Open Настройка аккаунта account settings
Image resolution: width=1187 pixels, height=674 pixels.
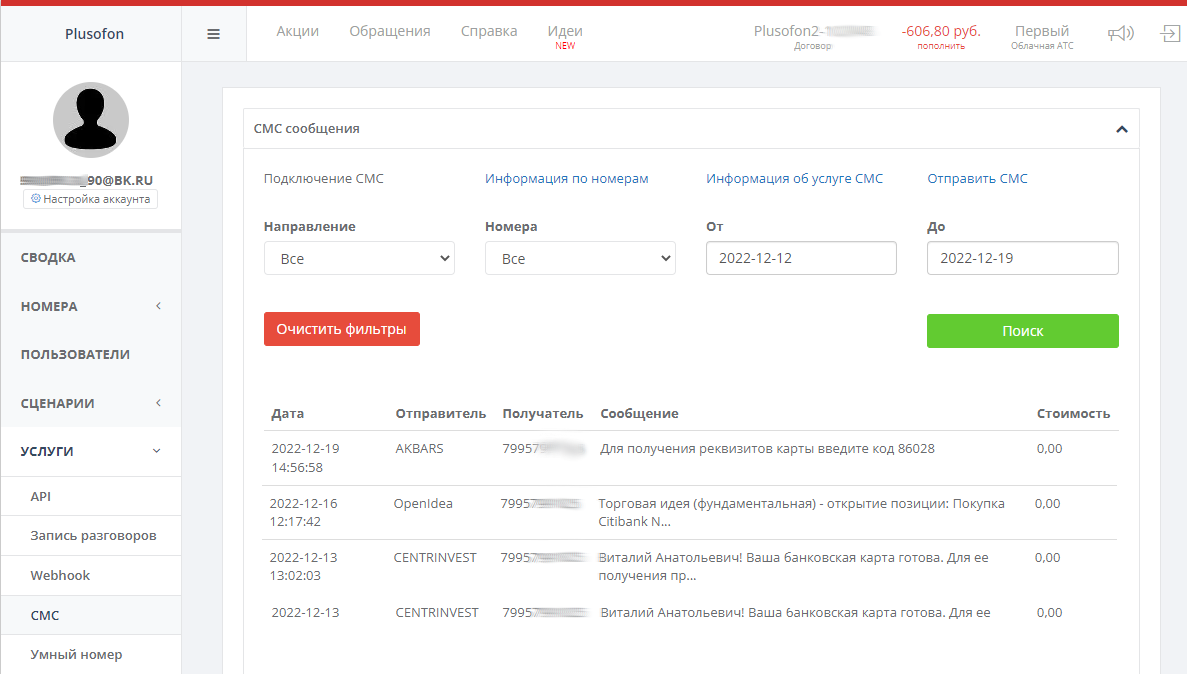pyautogui.click(x=90, y=199)
